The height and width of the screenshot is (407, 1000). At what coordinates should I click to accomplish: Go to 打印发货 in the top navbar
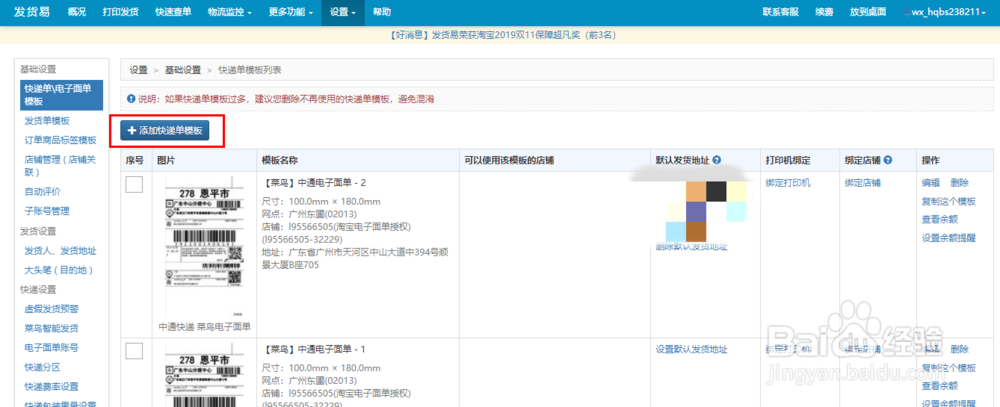click(x=120, y=12)
